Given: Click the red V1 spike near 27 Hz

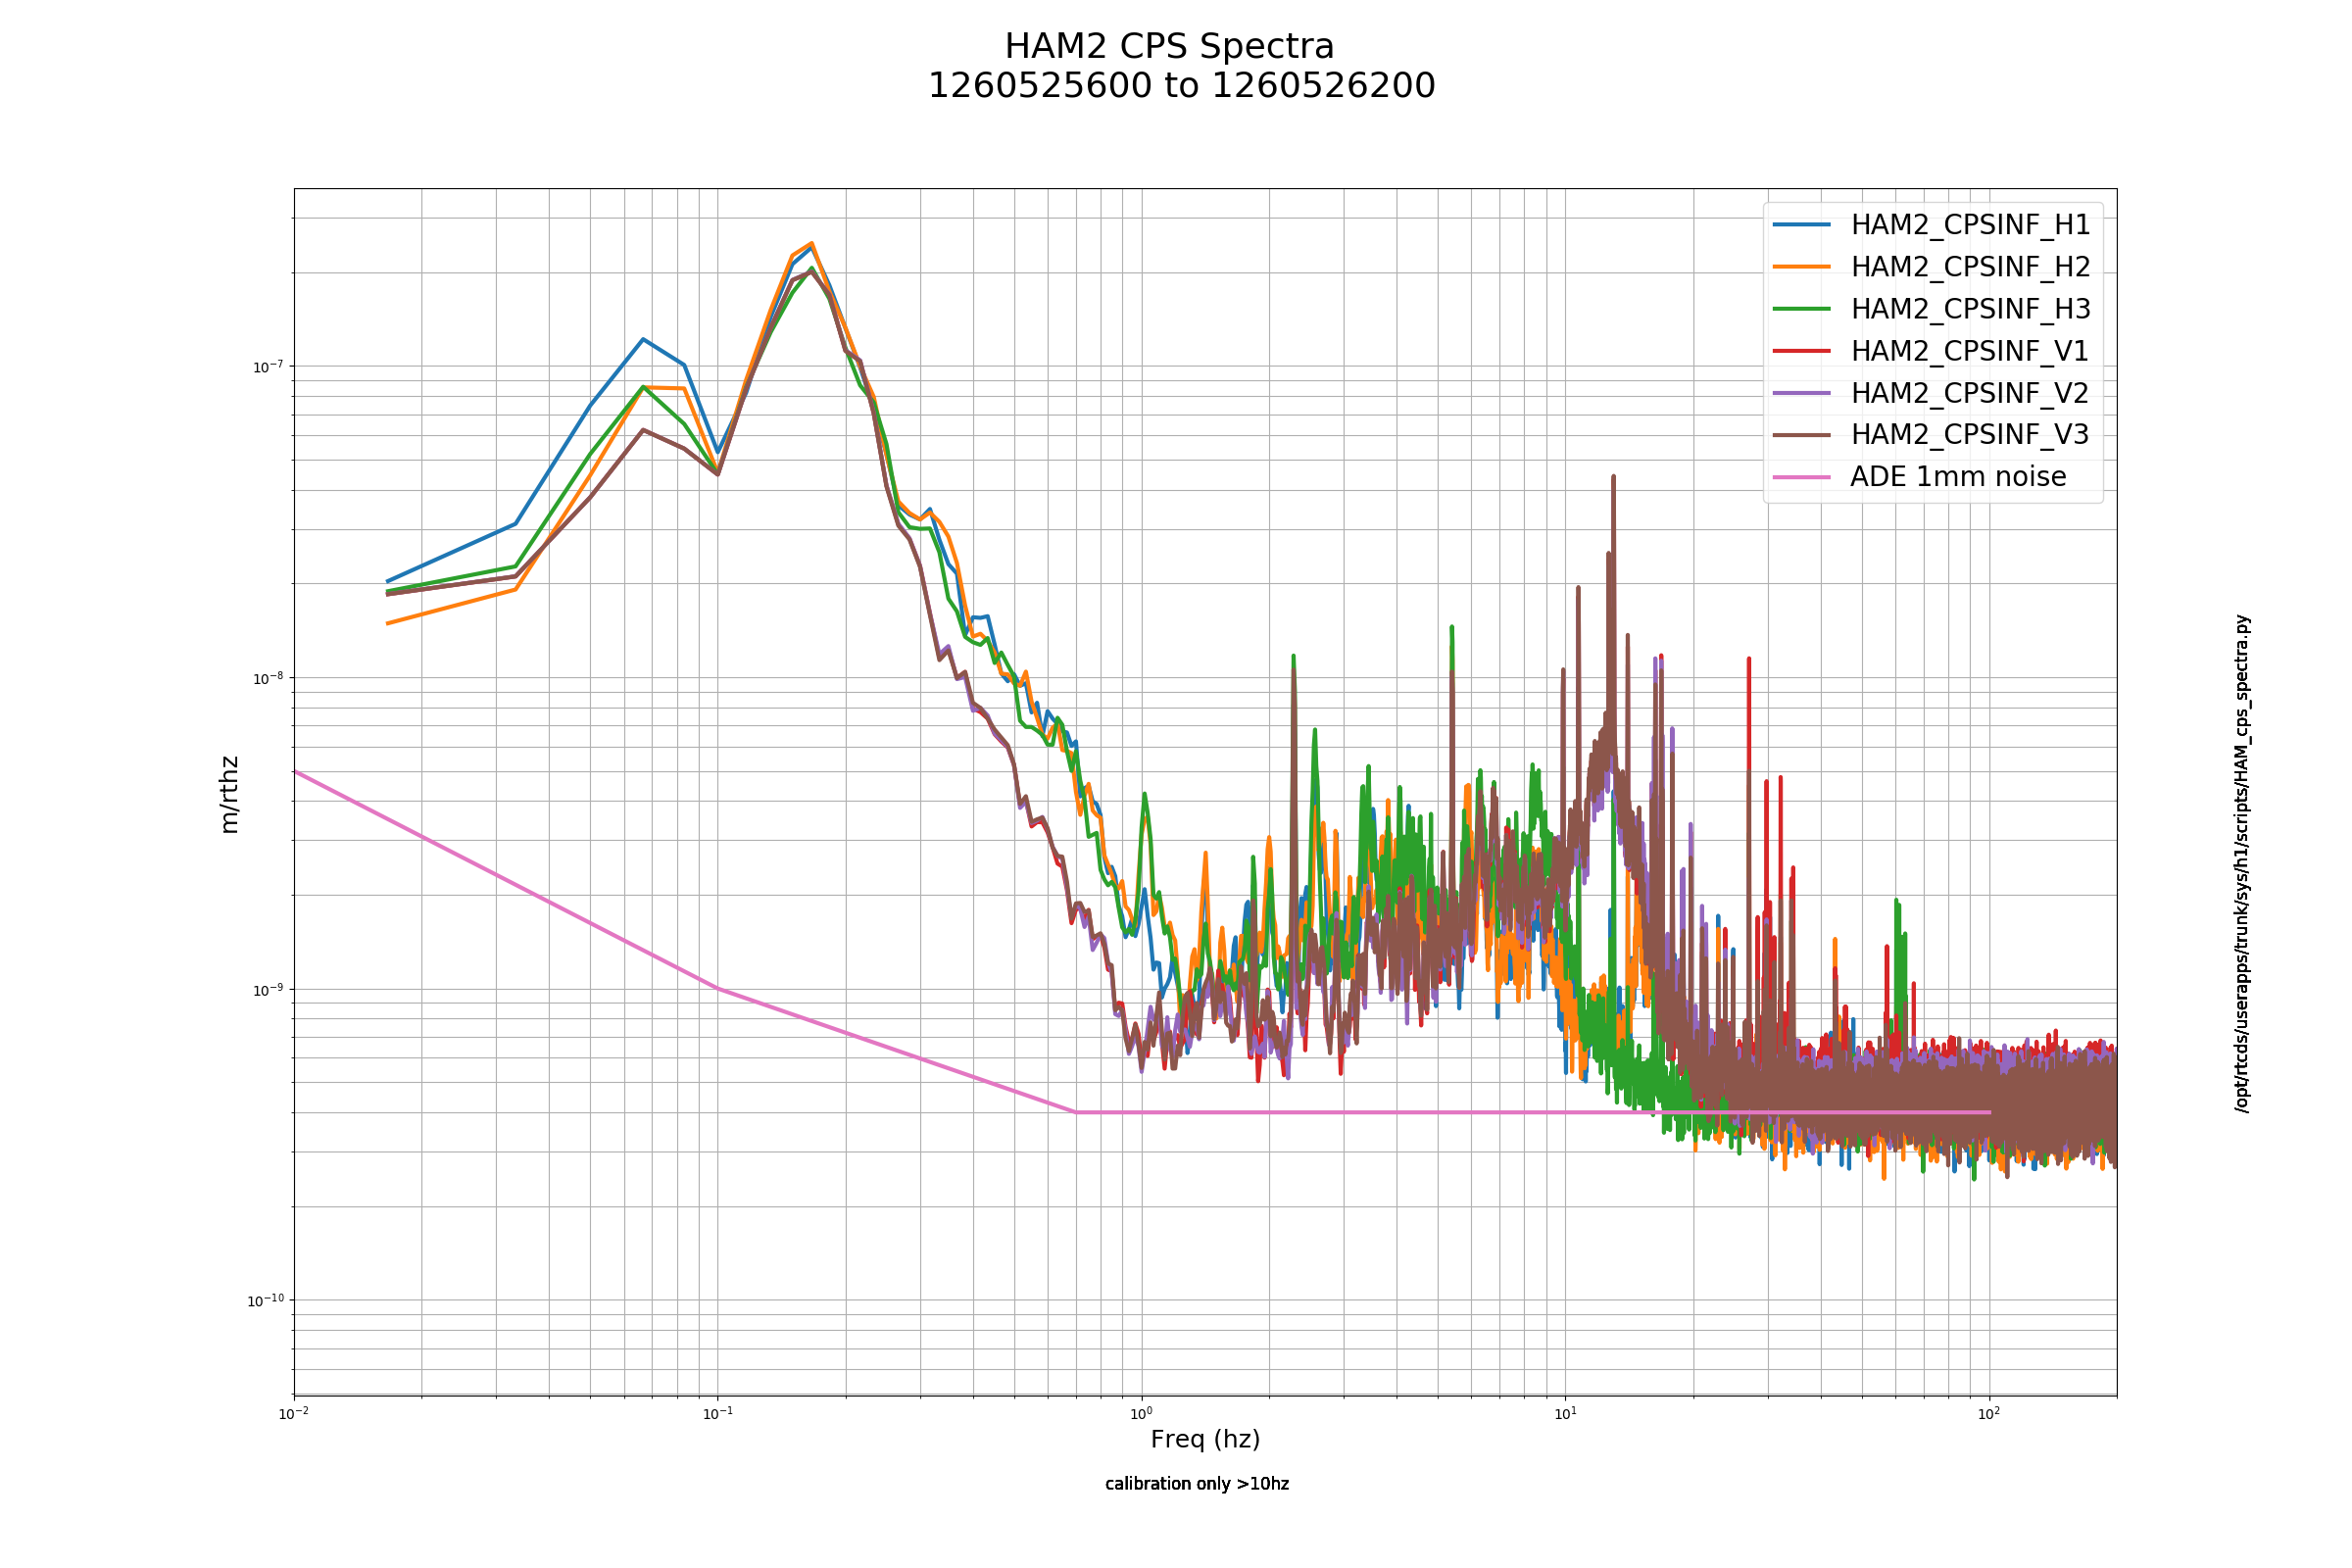Looking at the screenshot, I should 1749,660.
